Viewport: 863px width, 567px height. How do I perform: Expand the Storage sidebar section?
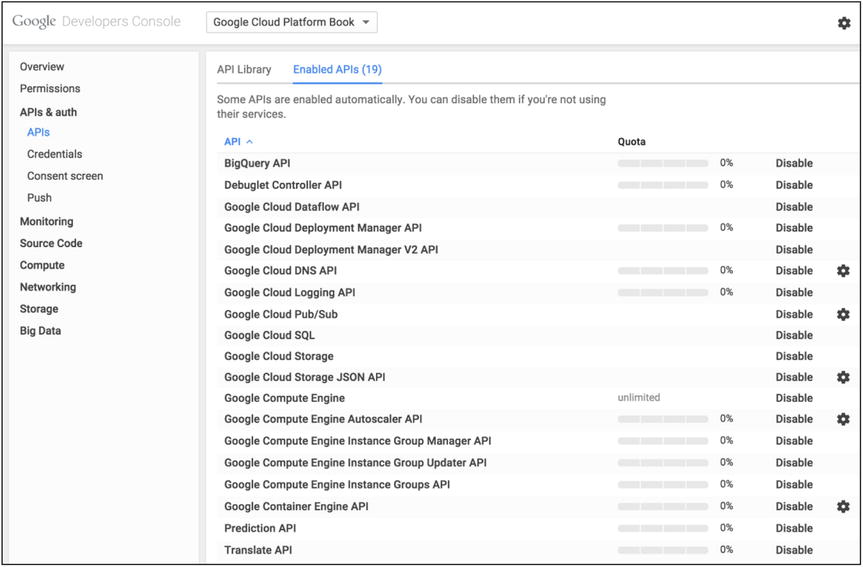coord(39,309)
